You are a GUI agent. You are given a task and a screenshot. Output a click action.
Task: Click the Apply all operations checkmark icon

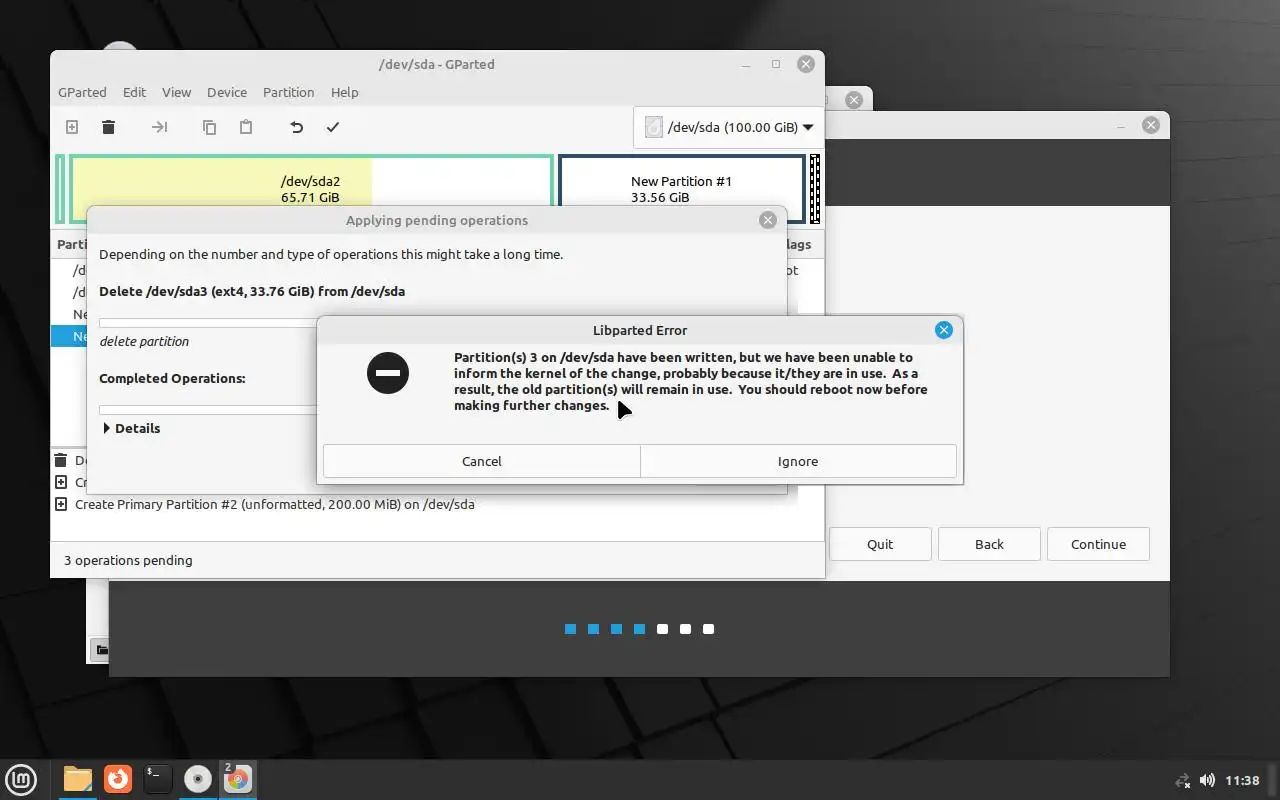click(333, 127)
